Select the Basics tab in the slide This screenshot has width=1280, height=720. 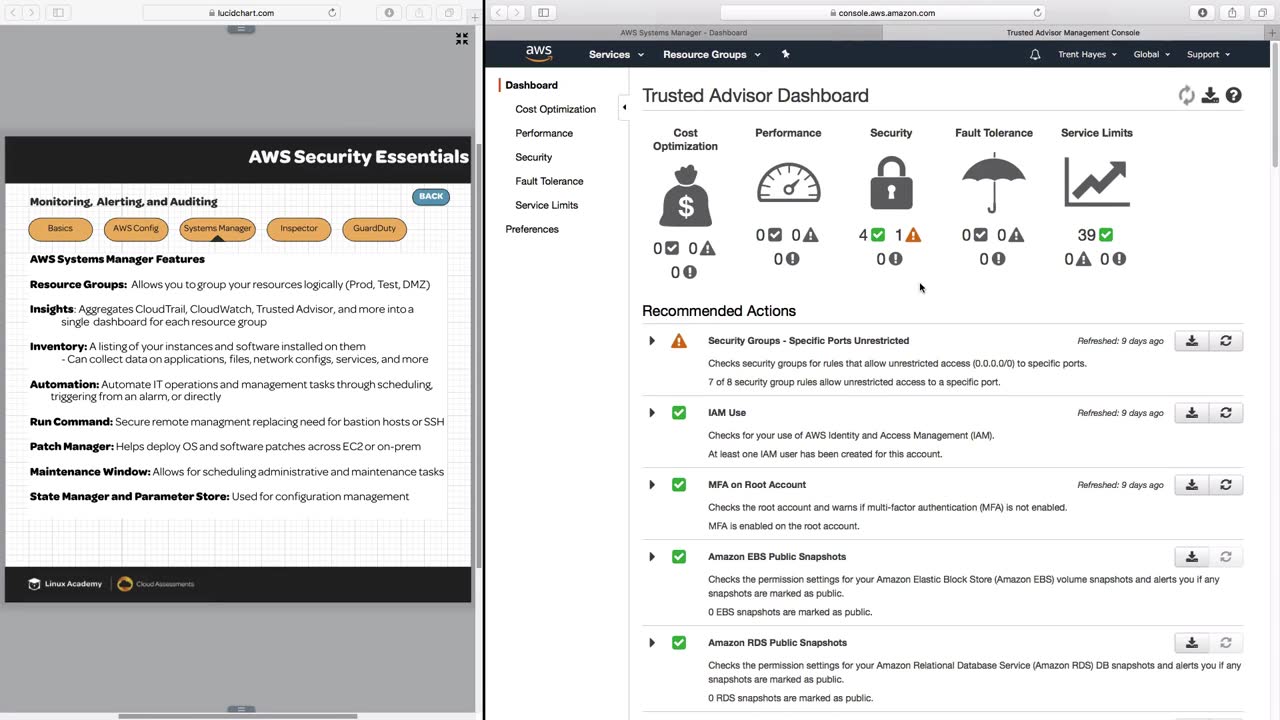[x=60, y=229]
